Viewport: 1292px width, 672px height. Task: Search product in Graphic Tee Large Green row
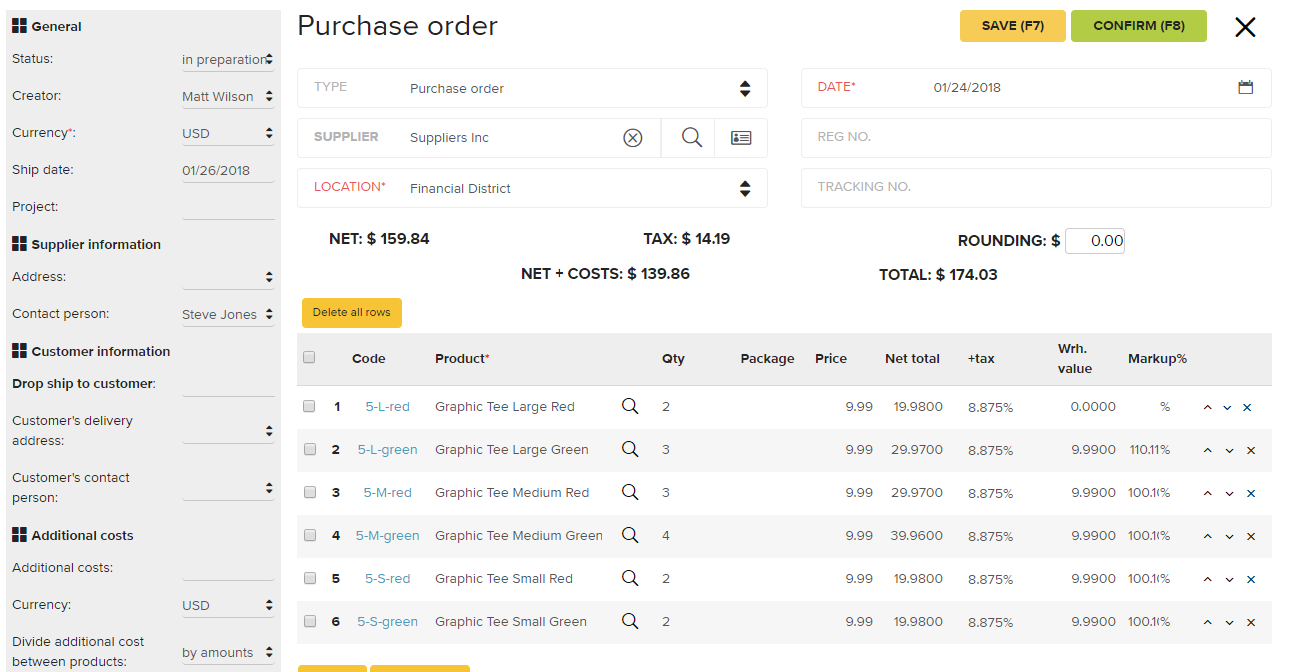coord(630,449)
